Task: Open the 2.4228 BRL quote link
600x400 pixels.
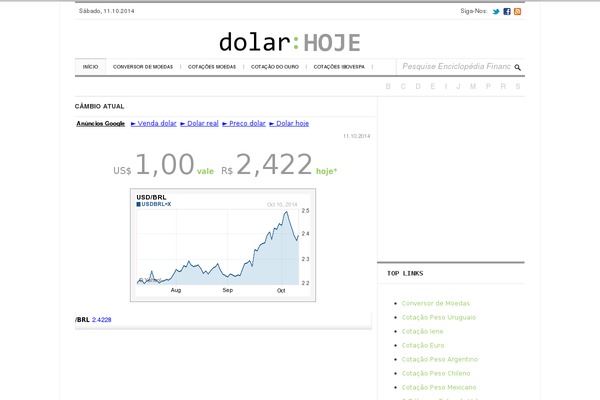Action: point(101,319)
